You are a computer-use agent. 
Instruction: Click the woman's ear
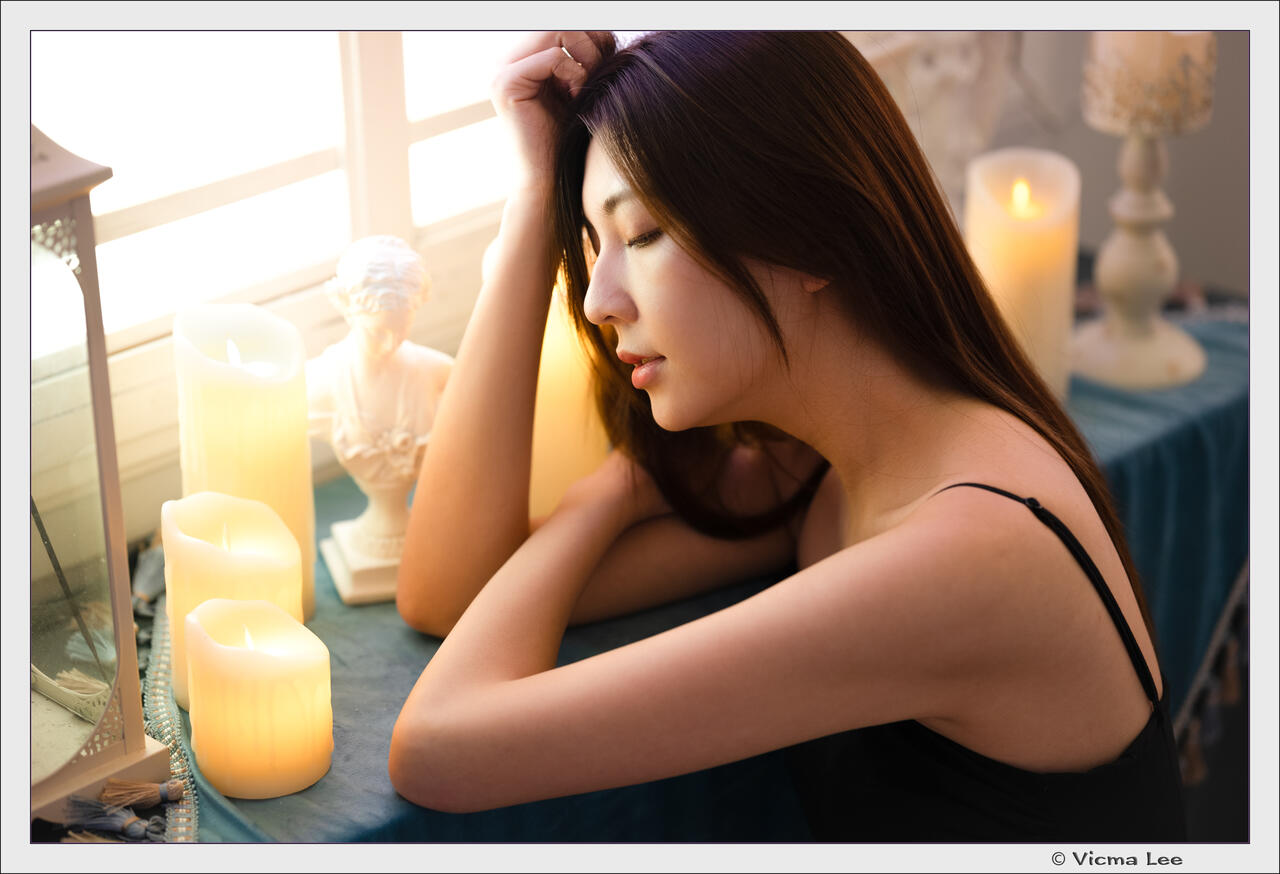point(812,283)
